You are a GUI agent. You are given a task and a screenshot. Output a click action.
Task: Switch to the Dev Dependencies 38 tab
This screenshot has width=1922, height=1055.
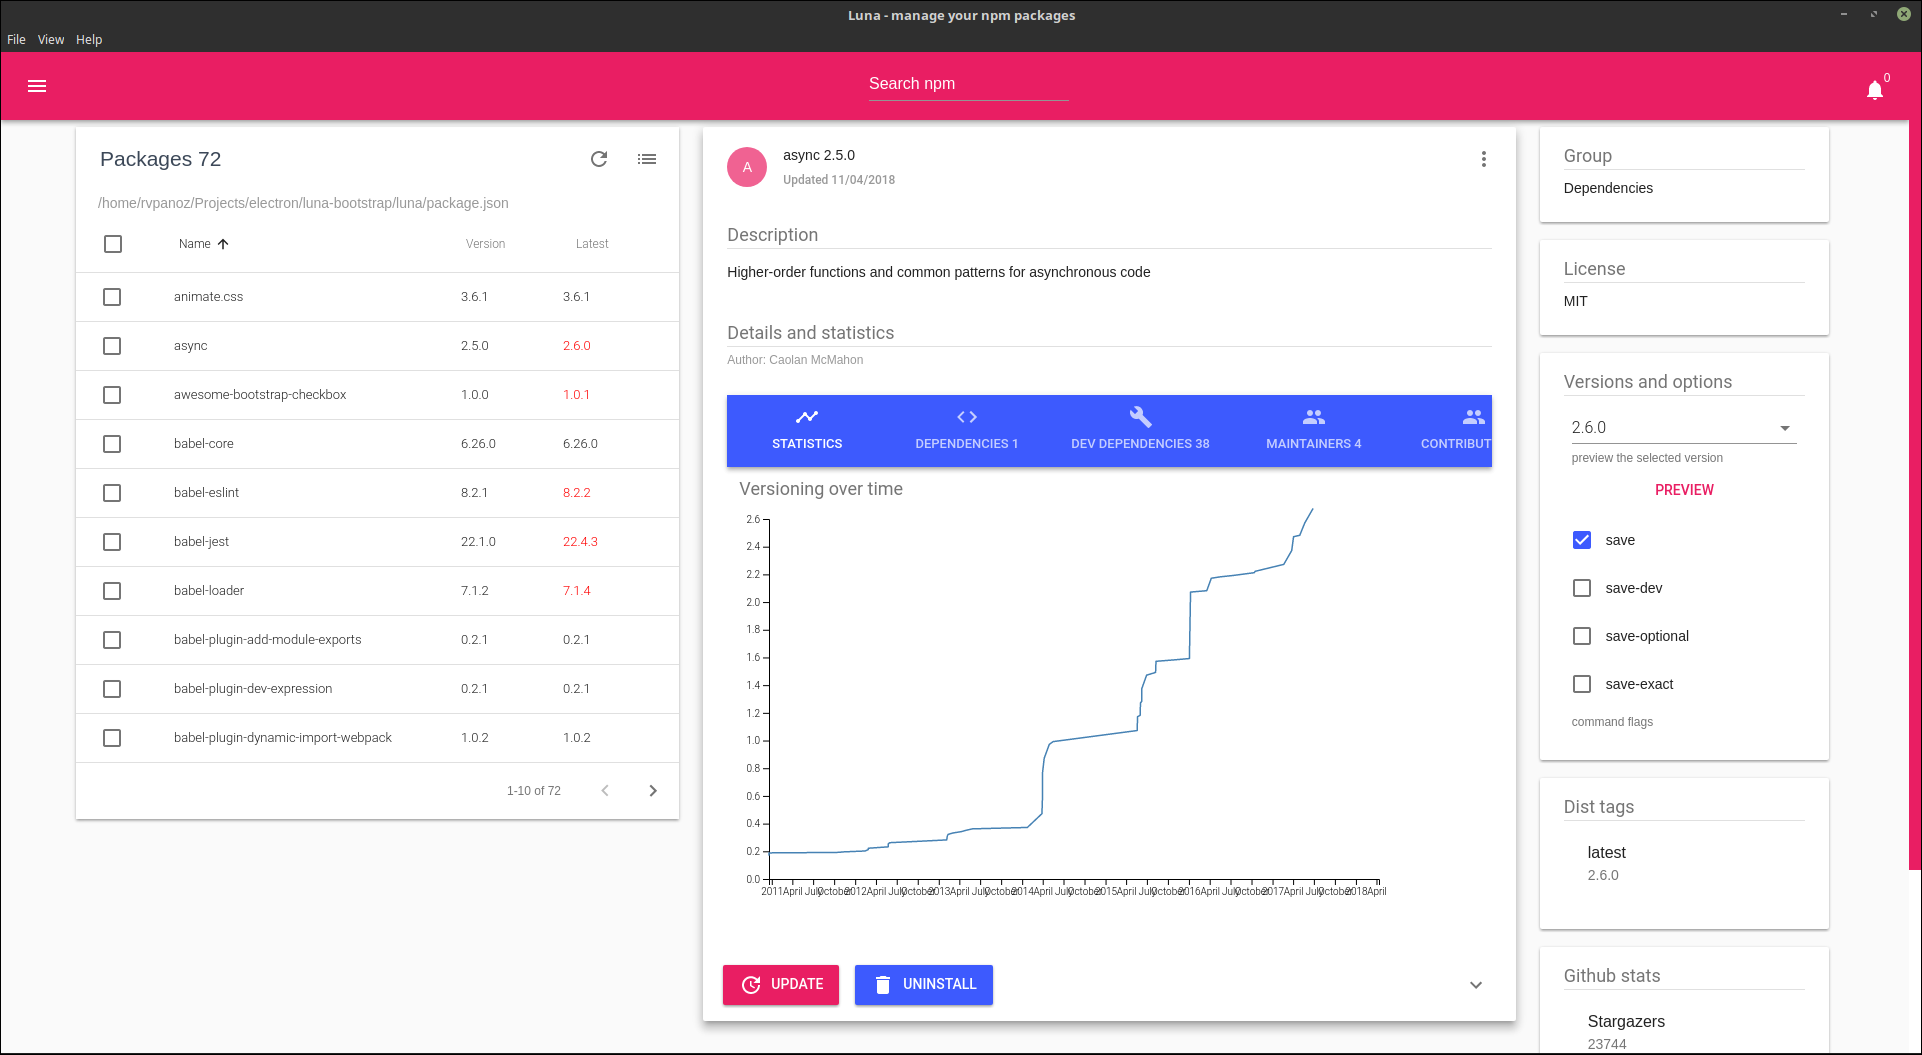point(1140,431)
